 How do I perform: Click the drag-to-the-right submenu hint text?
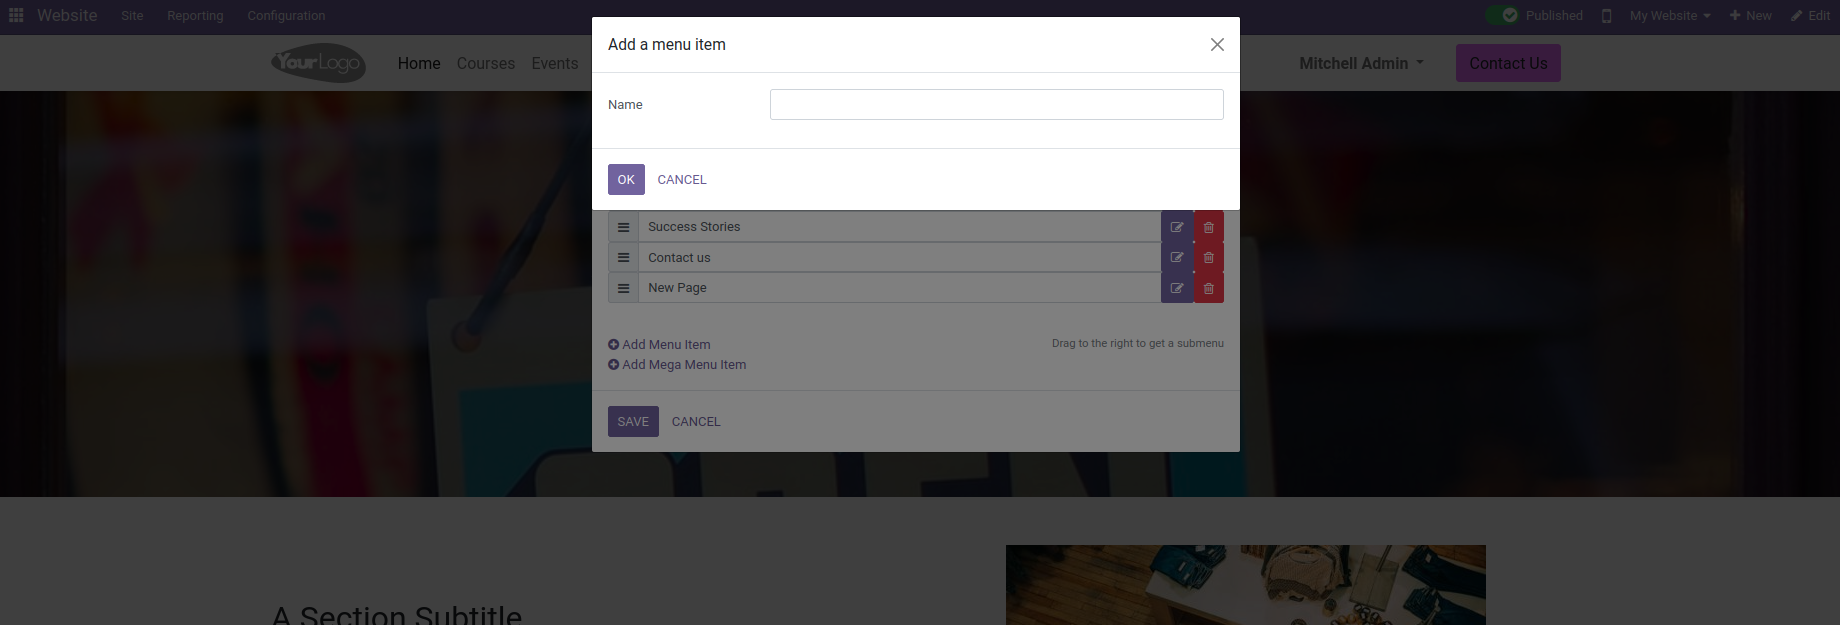(1138, 343)
